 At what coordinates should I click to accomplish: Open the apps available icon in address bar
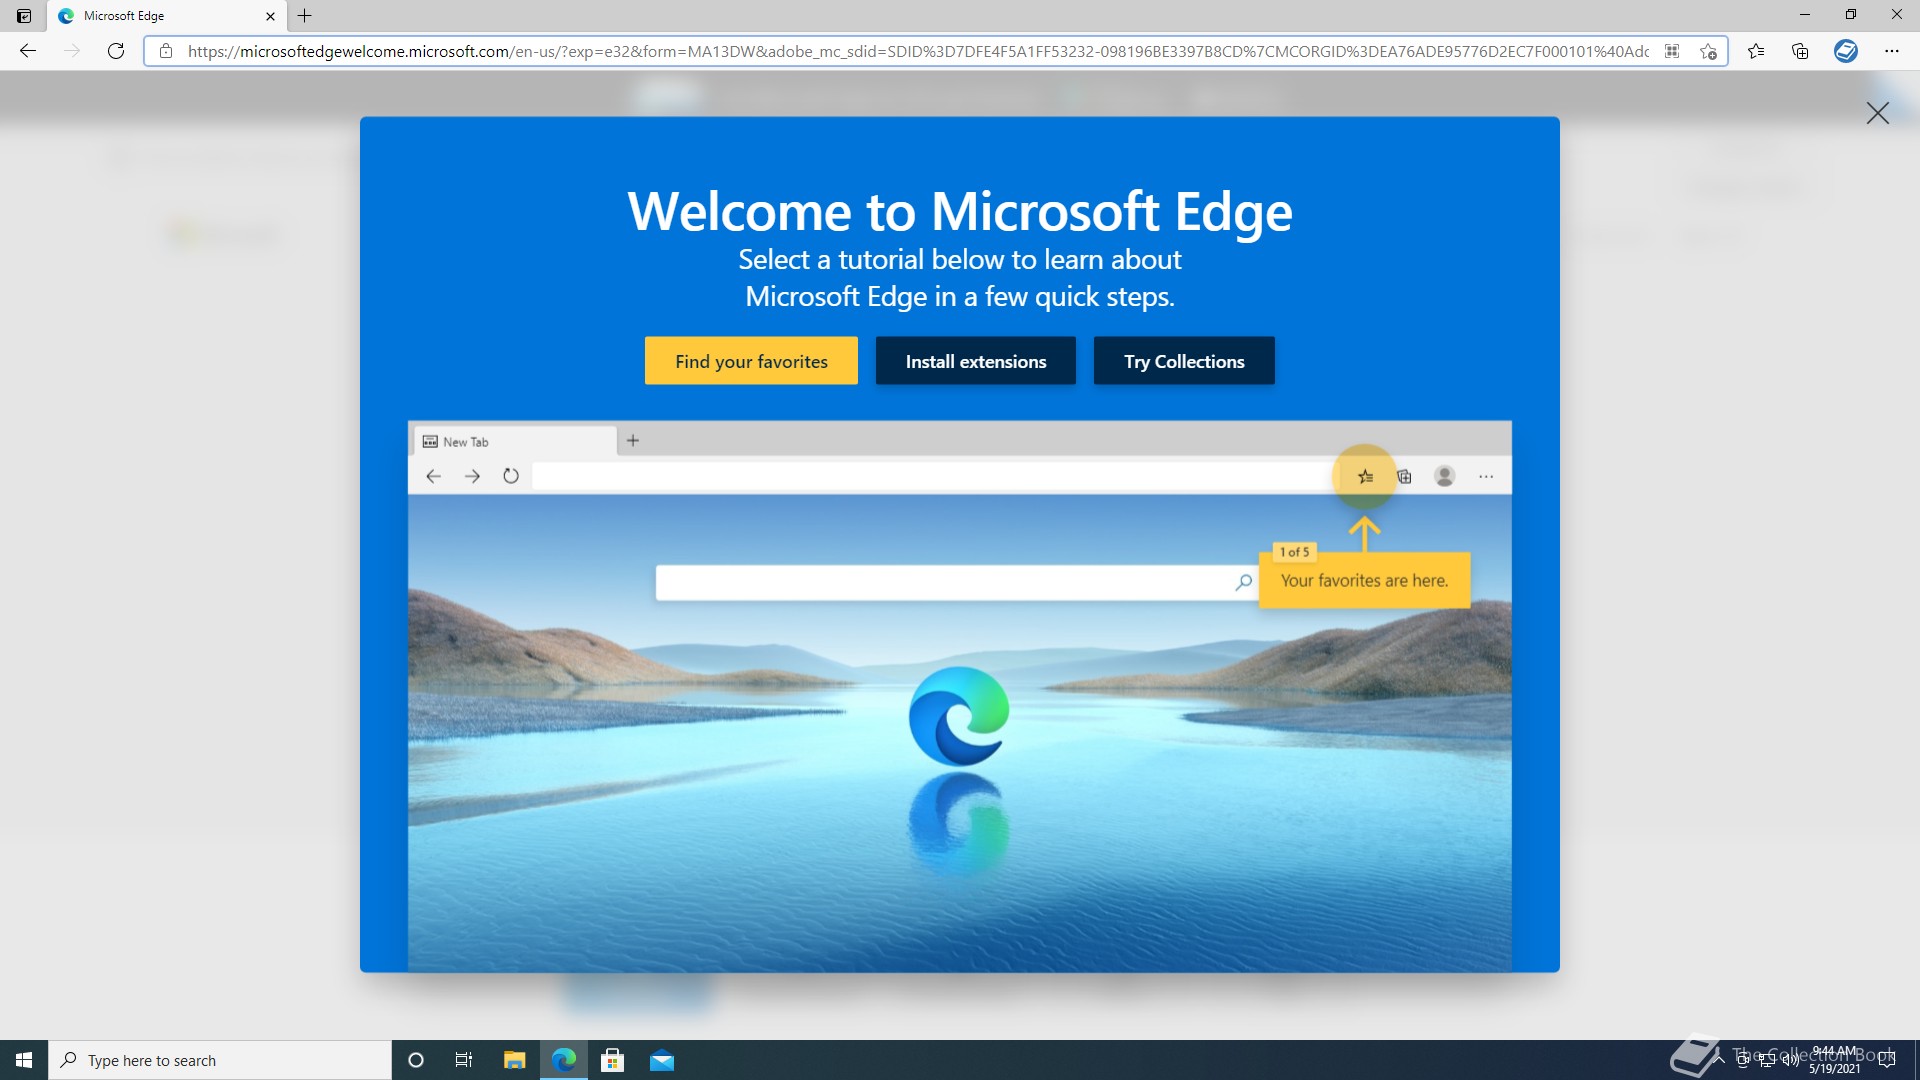(1672, 51)
